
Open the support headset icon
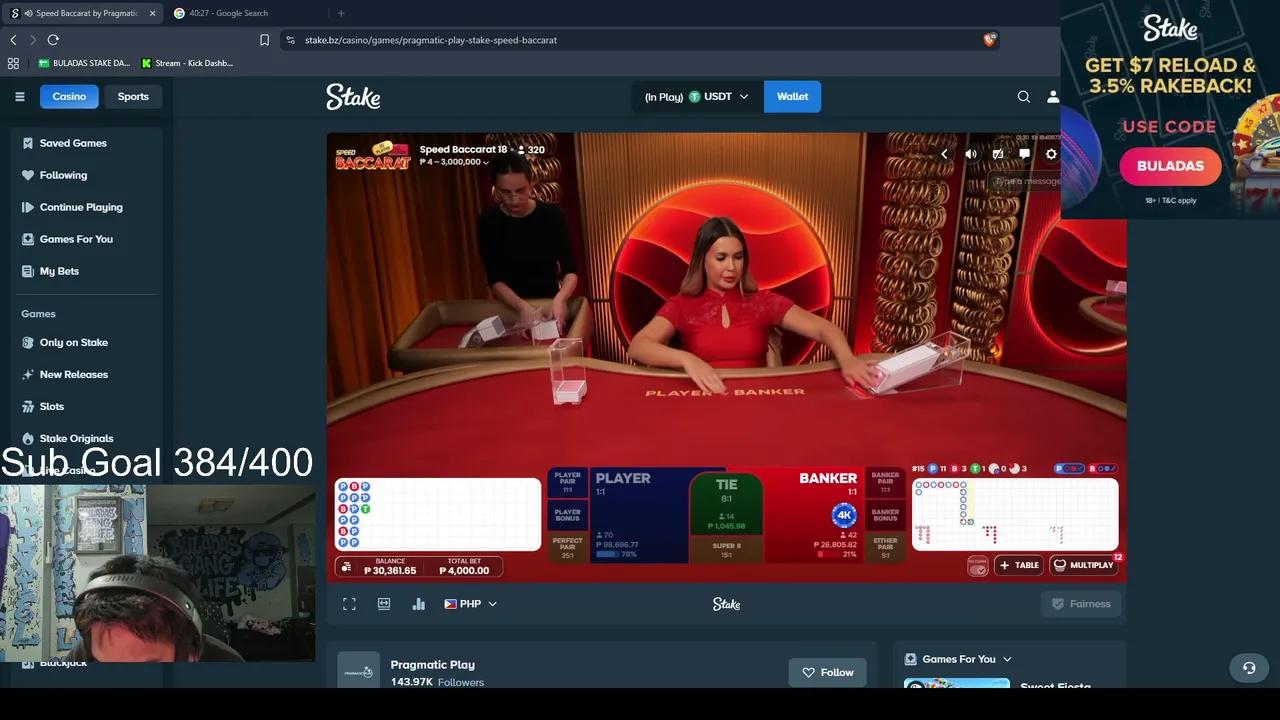pos(1248,668)
